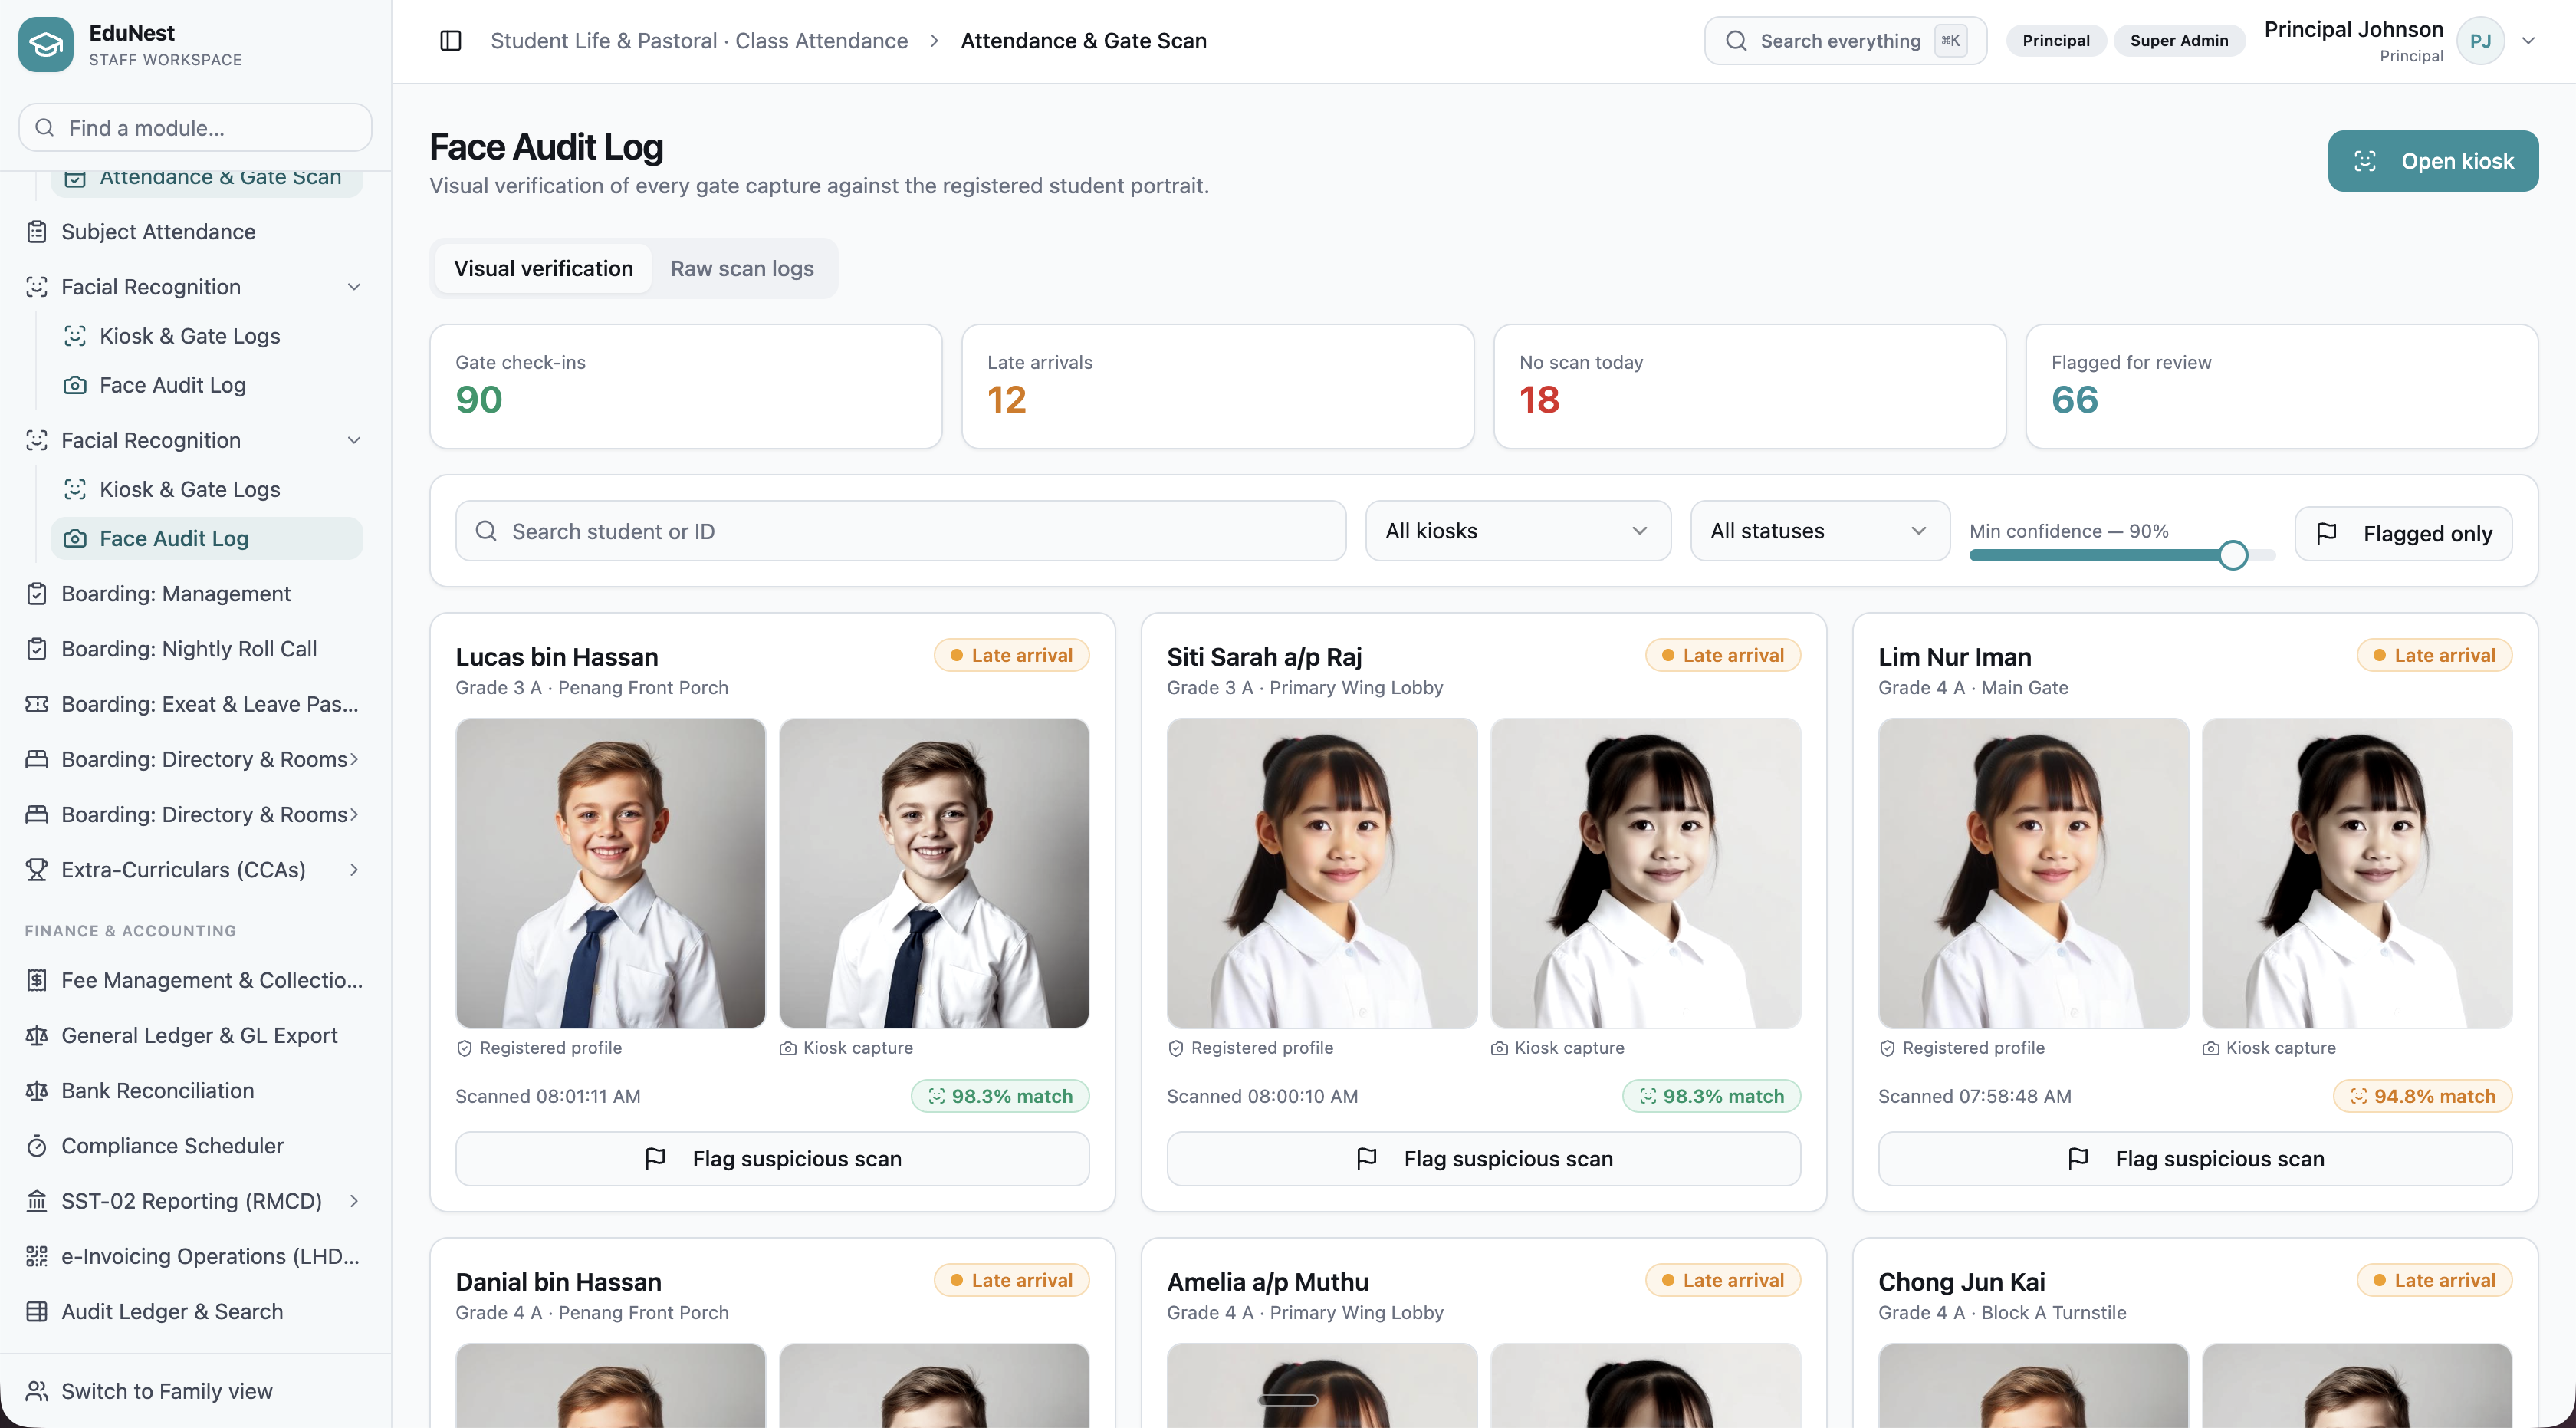Click the Boarding: Nightly Roll Call icon
This screenshot has height=1428, width=2576.
37,649
